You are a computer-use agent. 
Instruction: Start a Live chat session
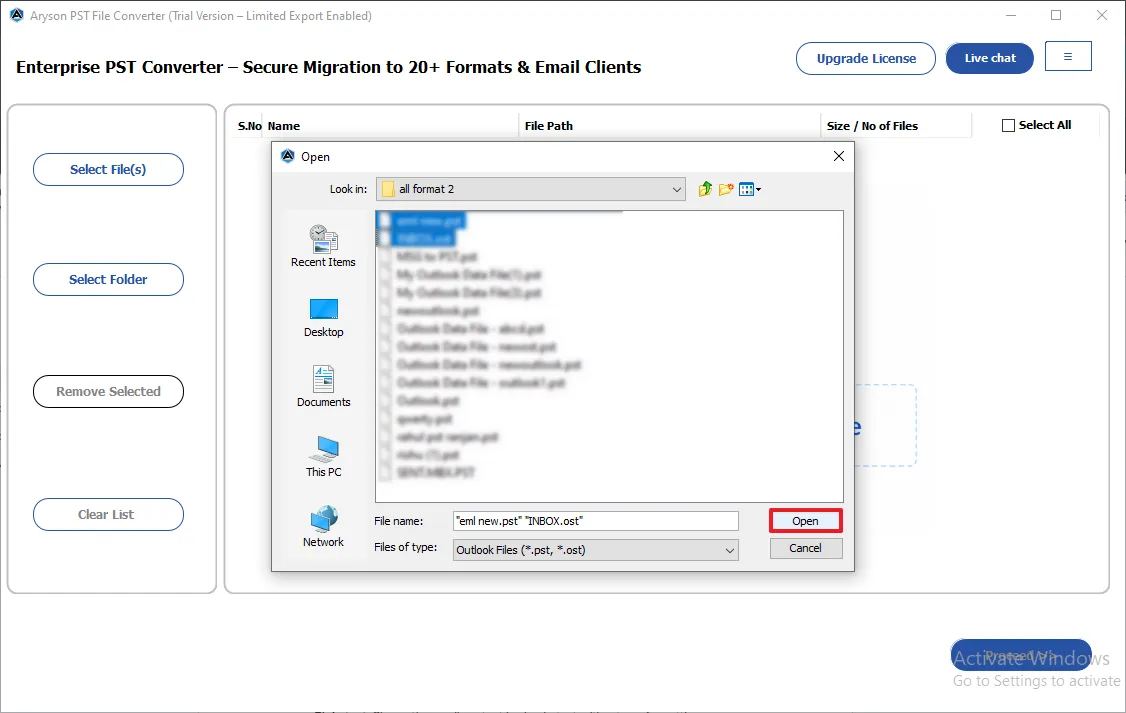[x=990, y=58]
